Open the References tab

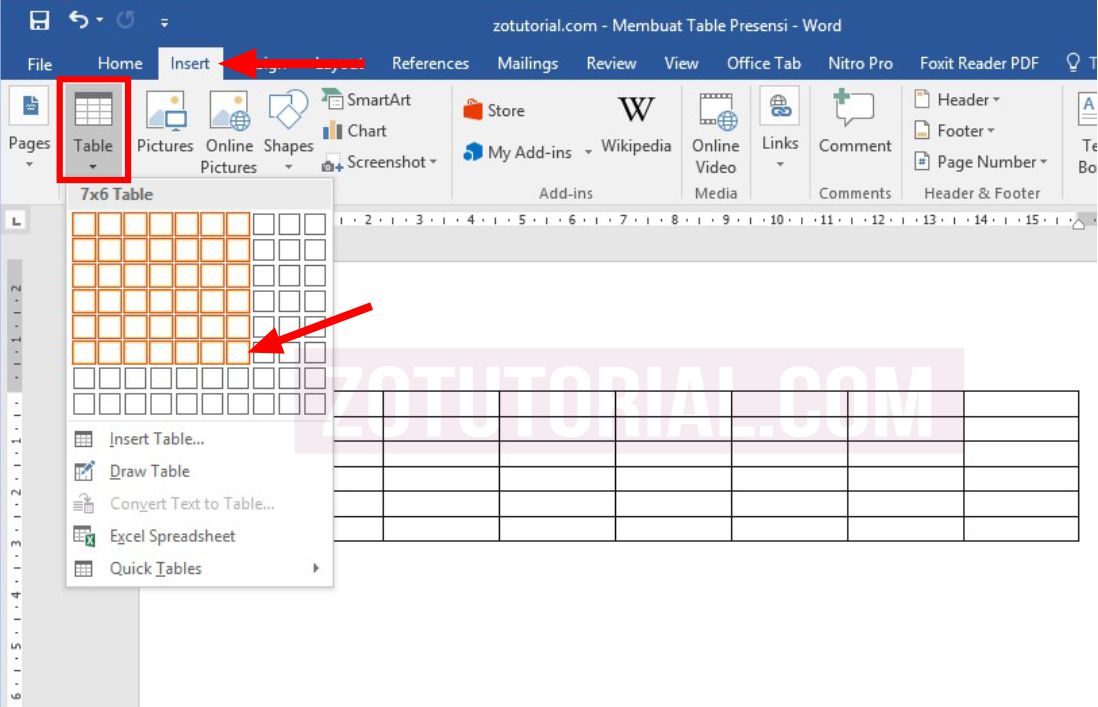pyautogui.click(x=430, y=63)
